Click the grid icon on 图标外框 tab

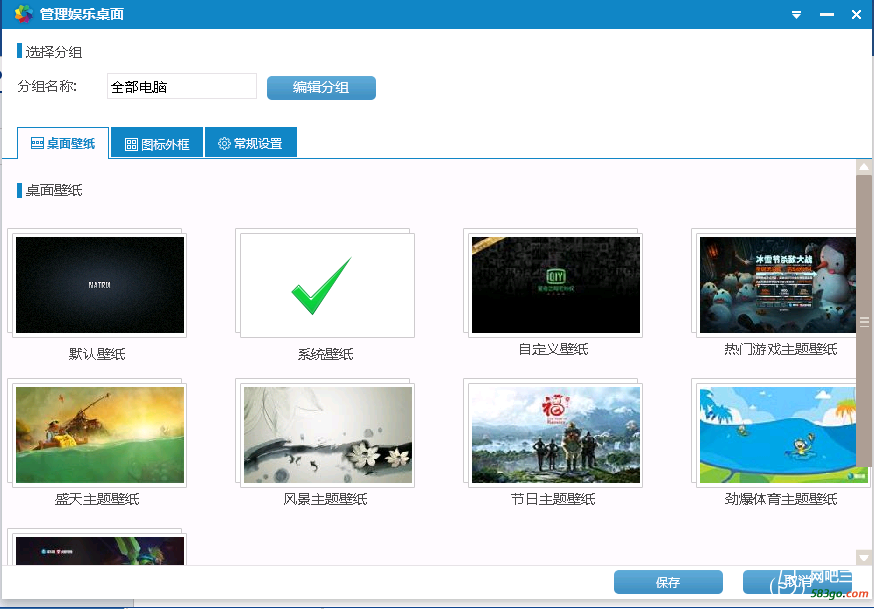131,145
